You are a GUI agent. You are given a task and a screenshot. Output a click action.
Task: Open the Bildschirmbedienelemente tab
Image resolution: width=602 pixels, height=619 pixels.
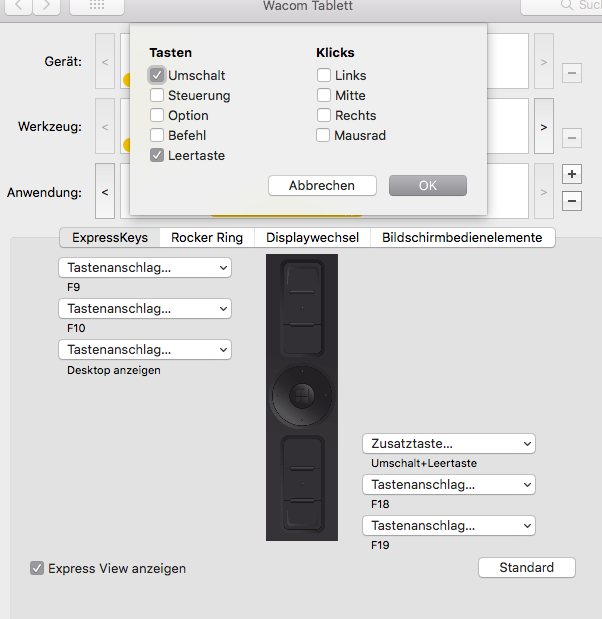coord(462,237)
